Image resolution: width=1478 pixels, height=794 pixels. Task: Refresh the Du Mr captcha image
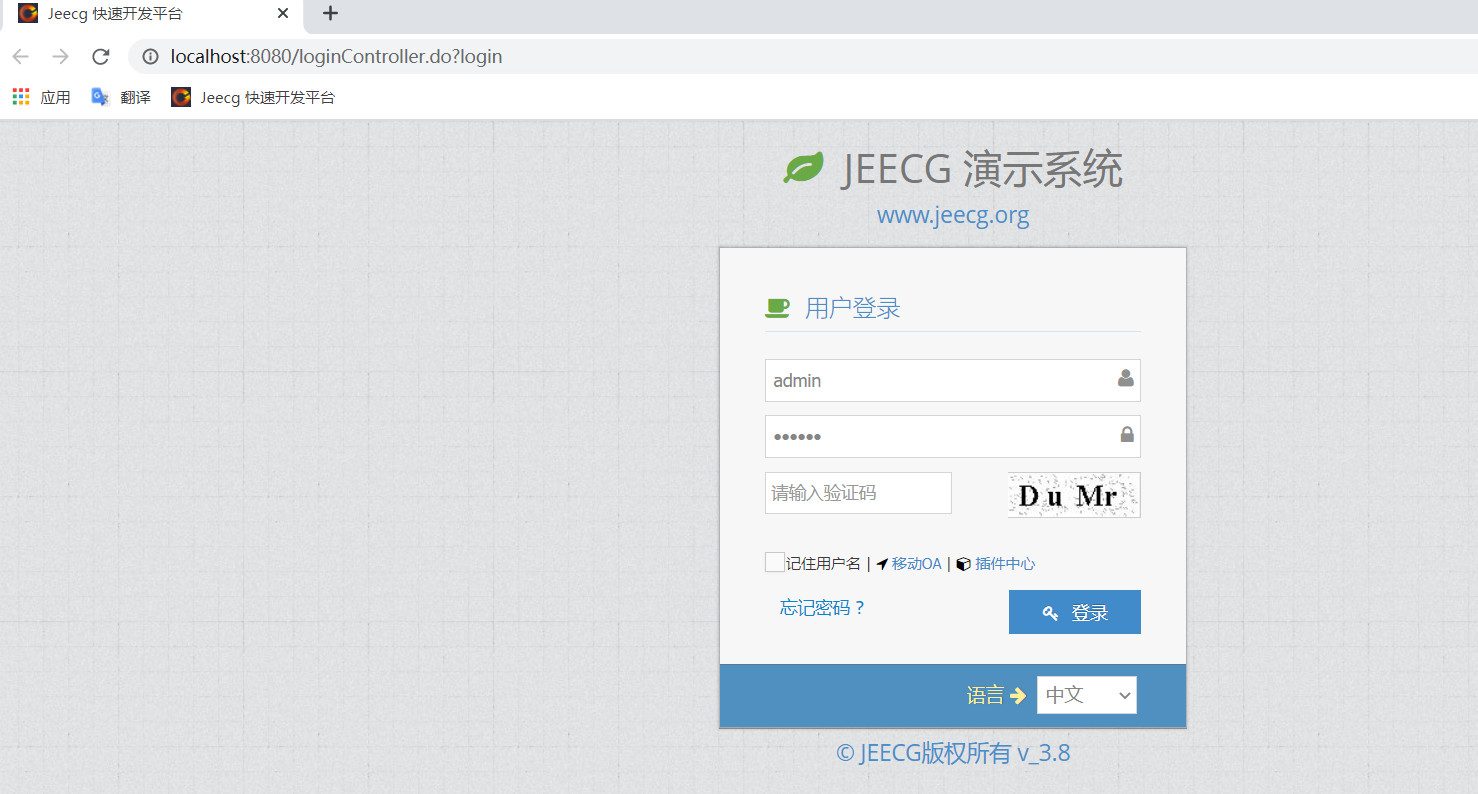(1074, 495)
